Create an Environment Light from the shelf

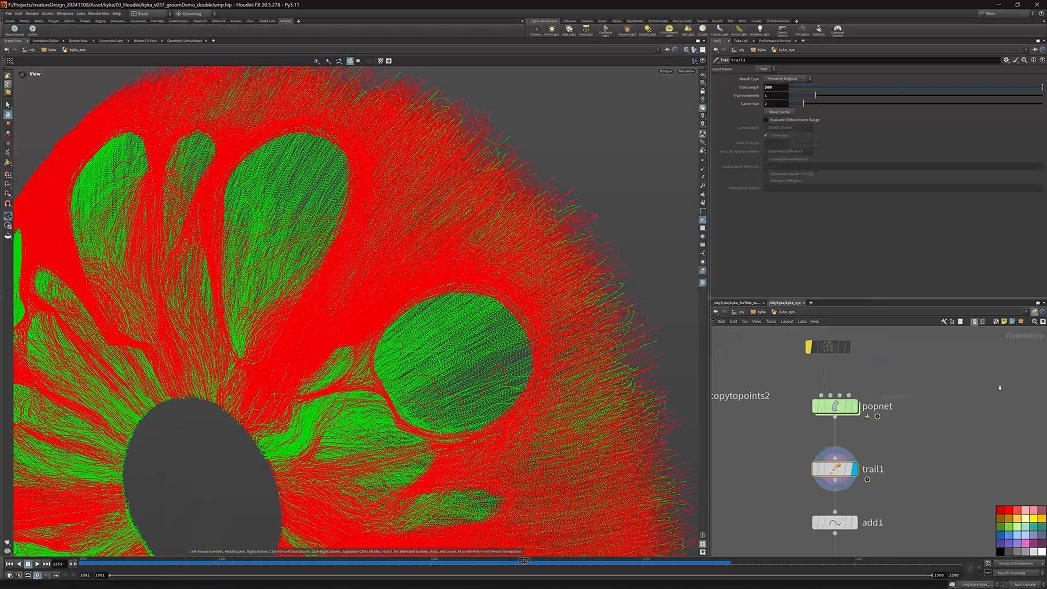pos(669,30)
